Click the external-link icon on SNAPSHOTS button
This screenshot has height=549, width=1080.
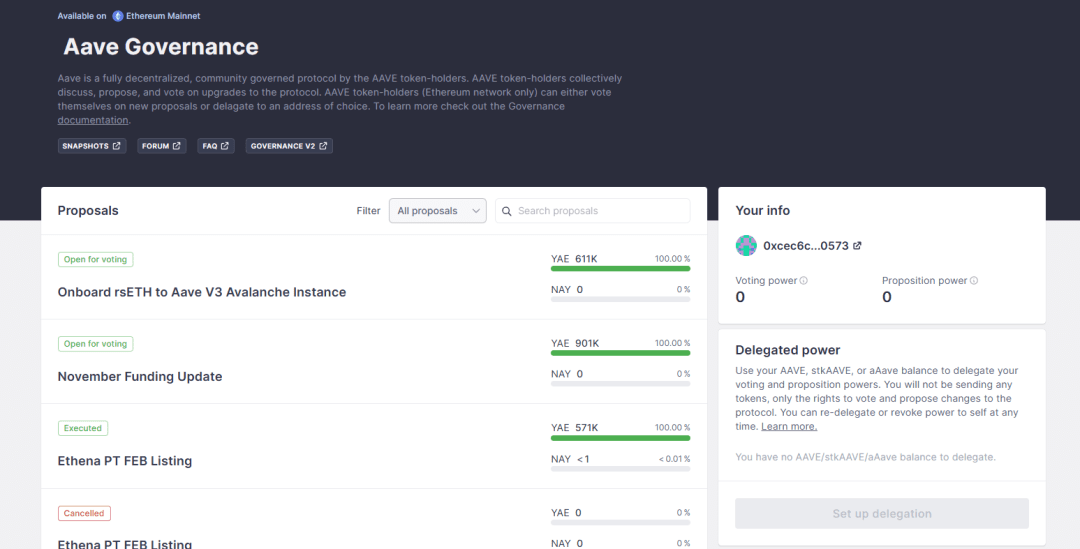tap(116, 146)
